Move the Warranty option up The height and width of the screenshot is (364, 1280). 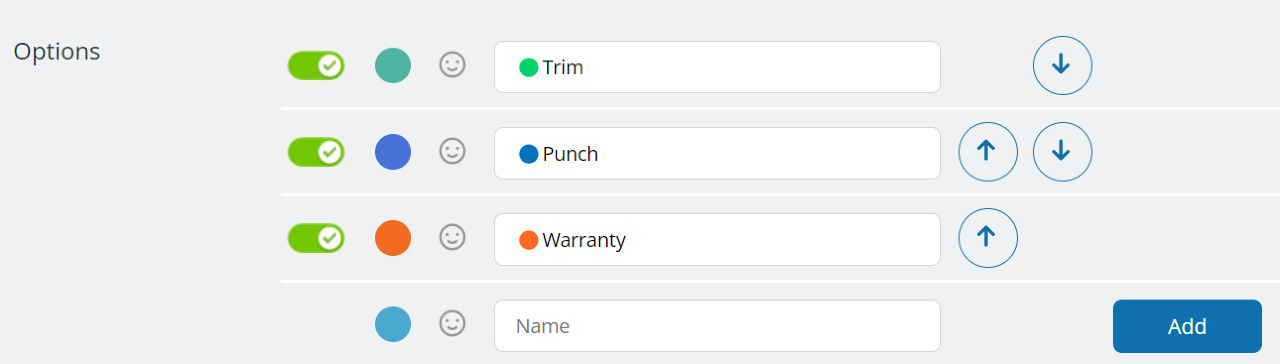(988, 238)
